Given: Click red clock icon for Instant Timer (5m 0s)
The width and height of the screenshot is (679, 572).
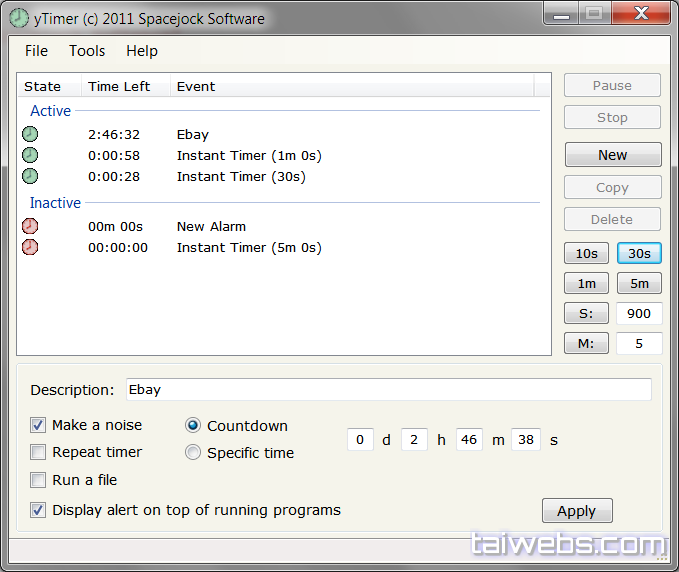Looking at the screenshot, I should pyautogui.click(x=30, y=247).
